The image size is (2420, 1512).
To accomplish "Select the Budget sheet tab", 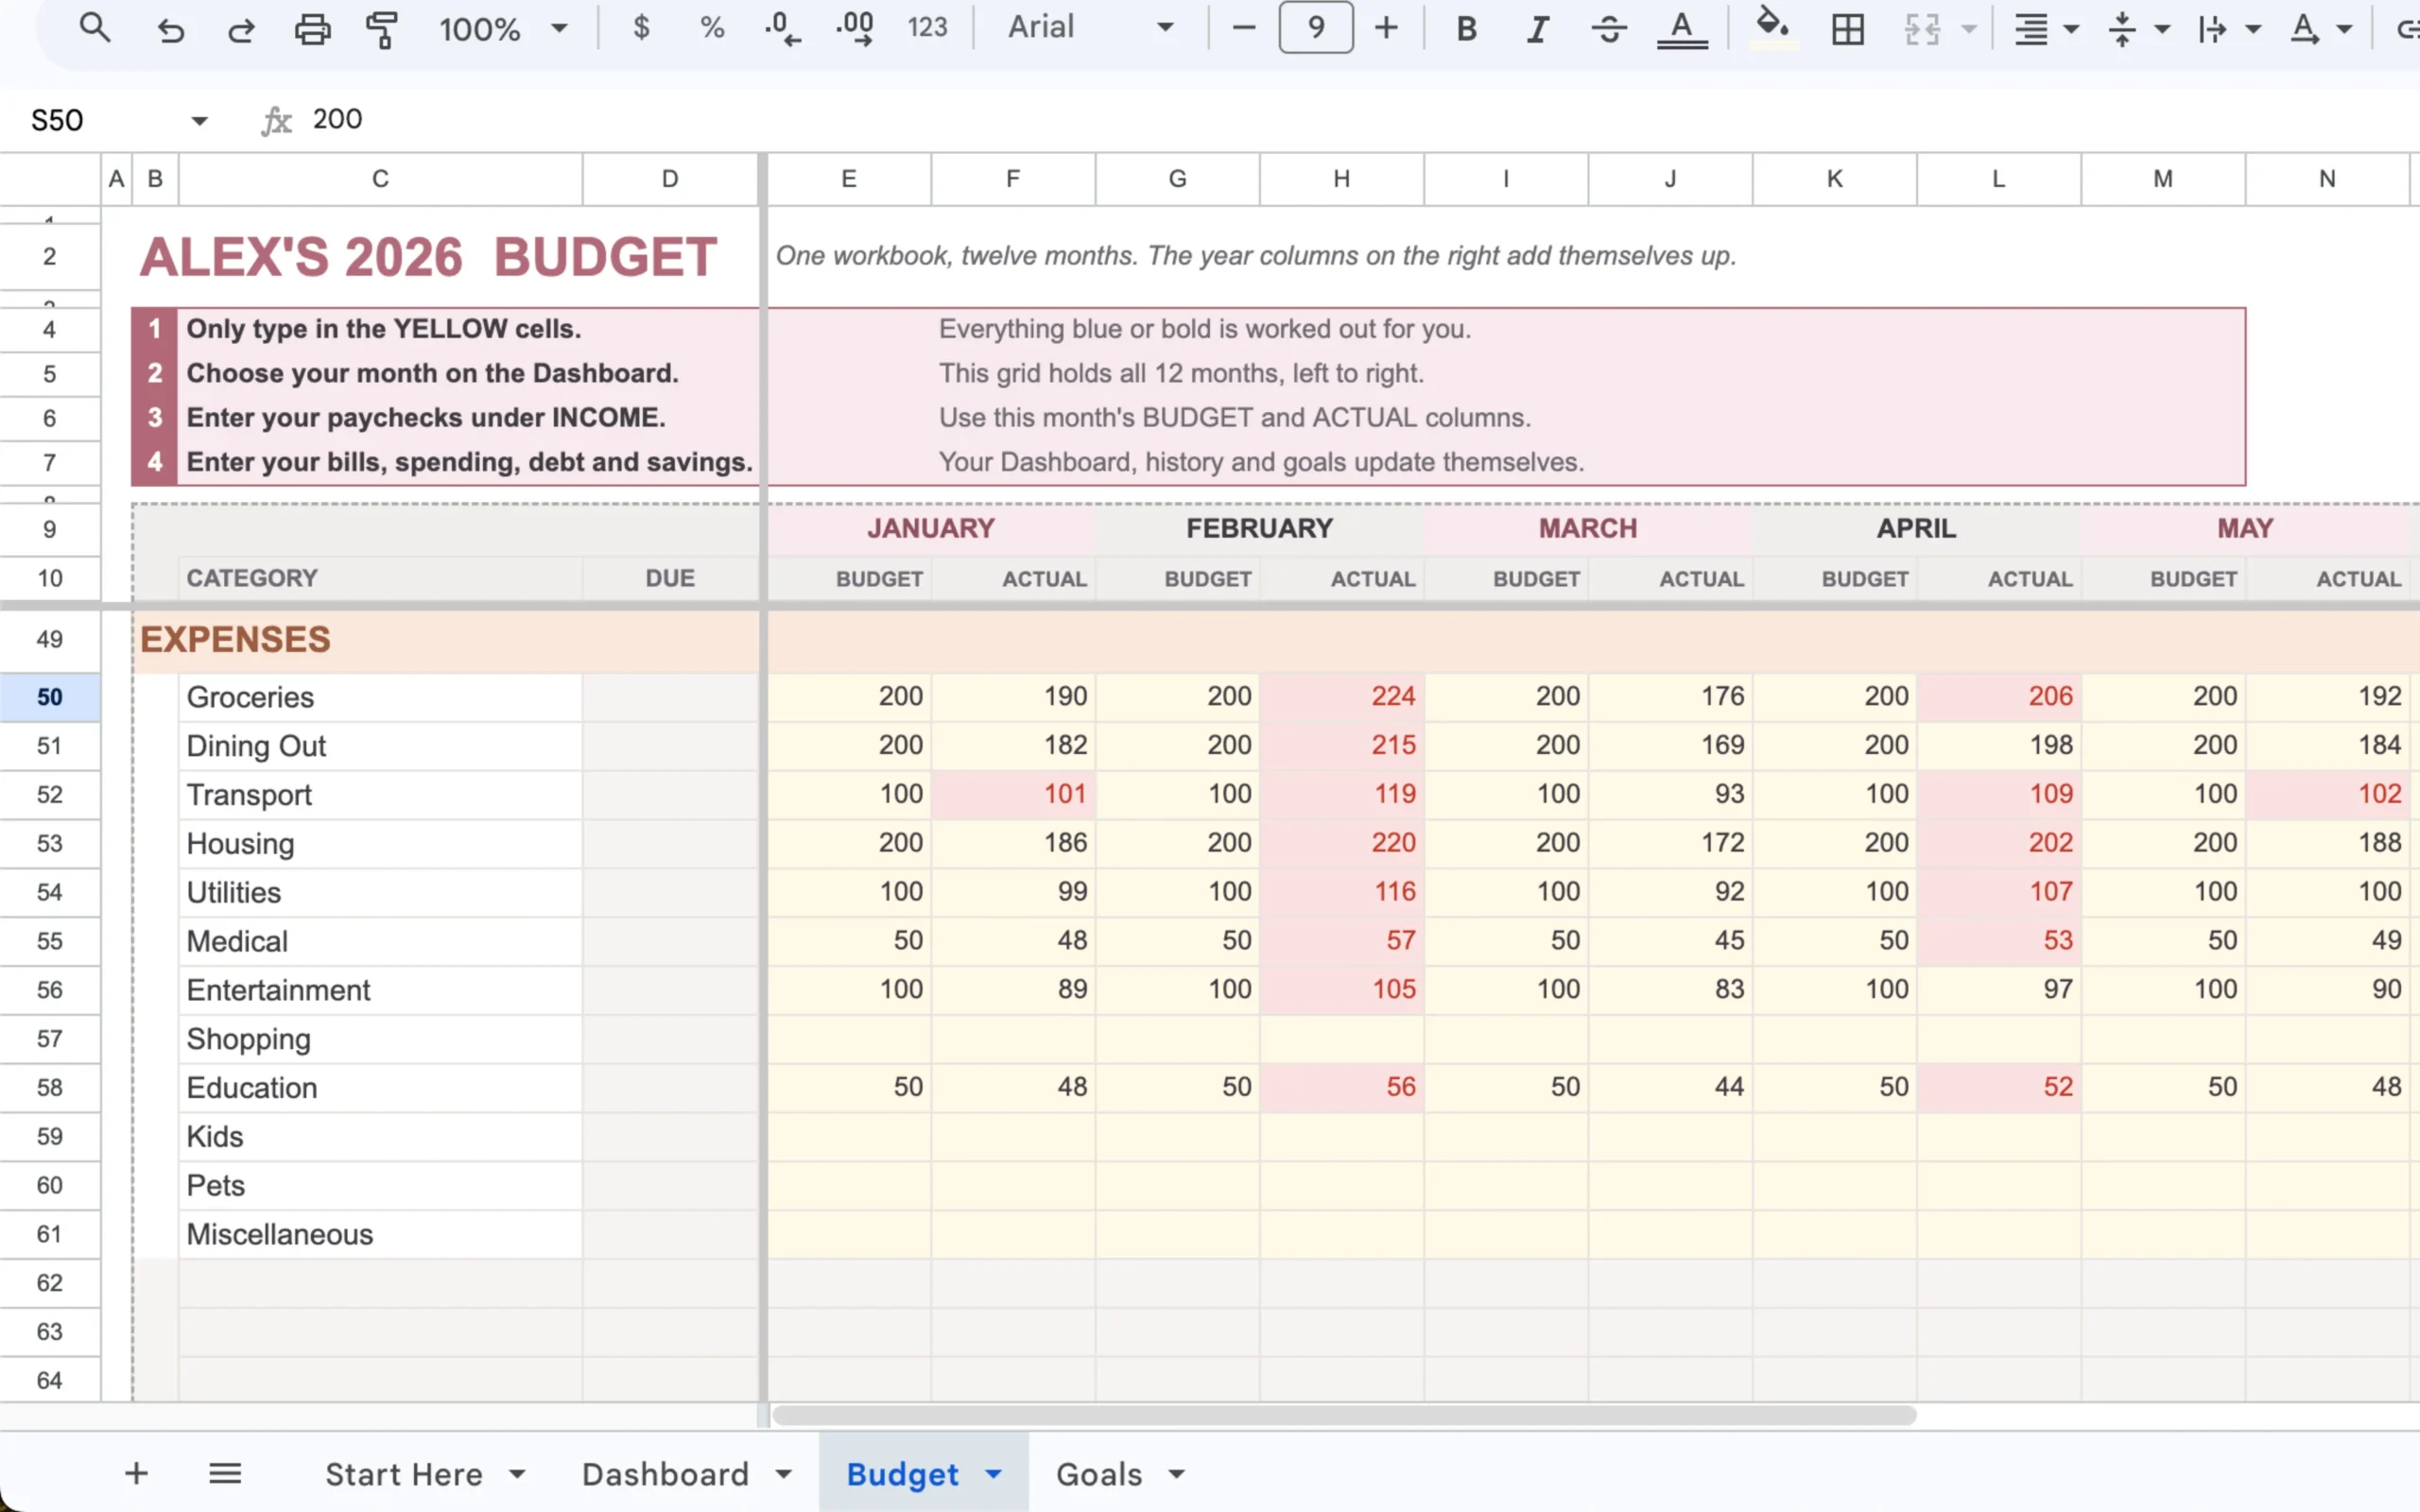I will pyautogui.click(x=902, y=1474).
